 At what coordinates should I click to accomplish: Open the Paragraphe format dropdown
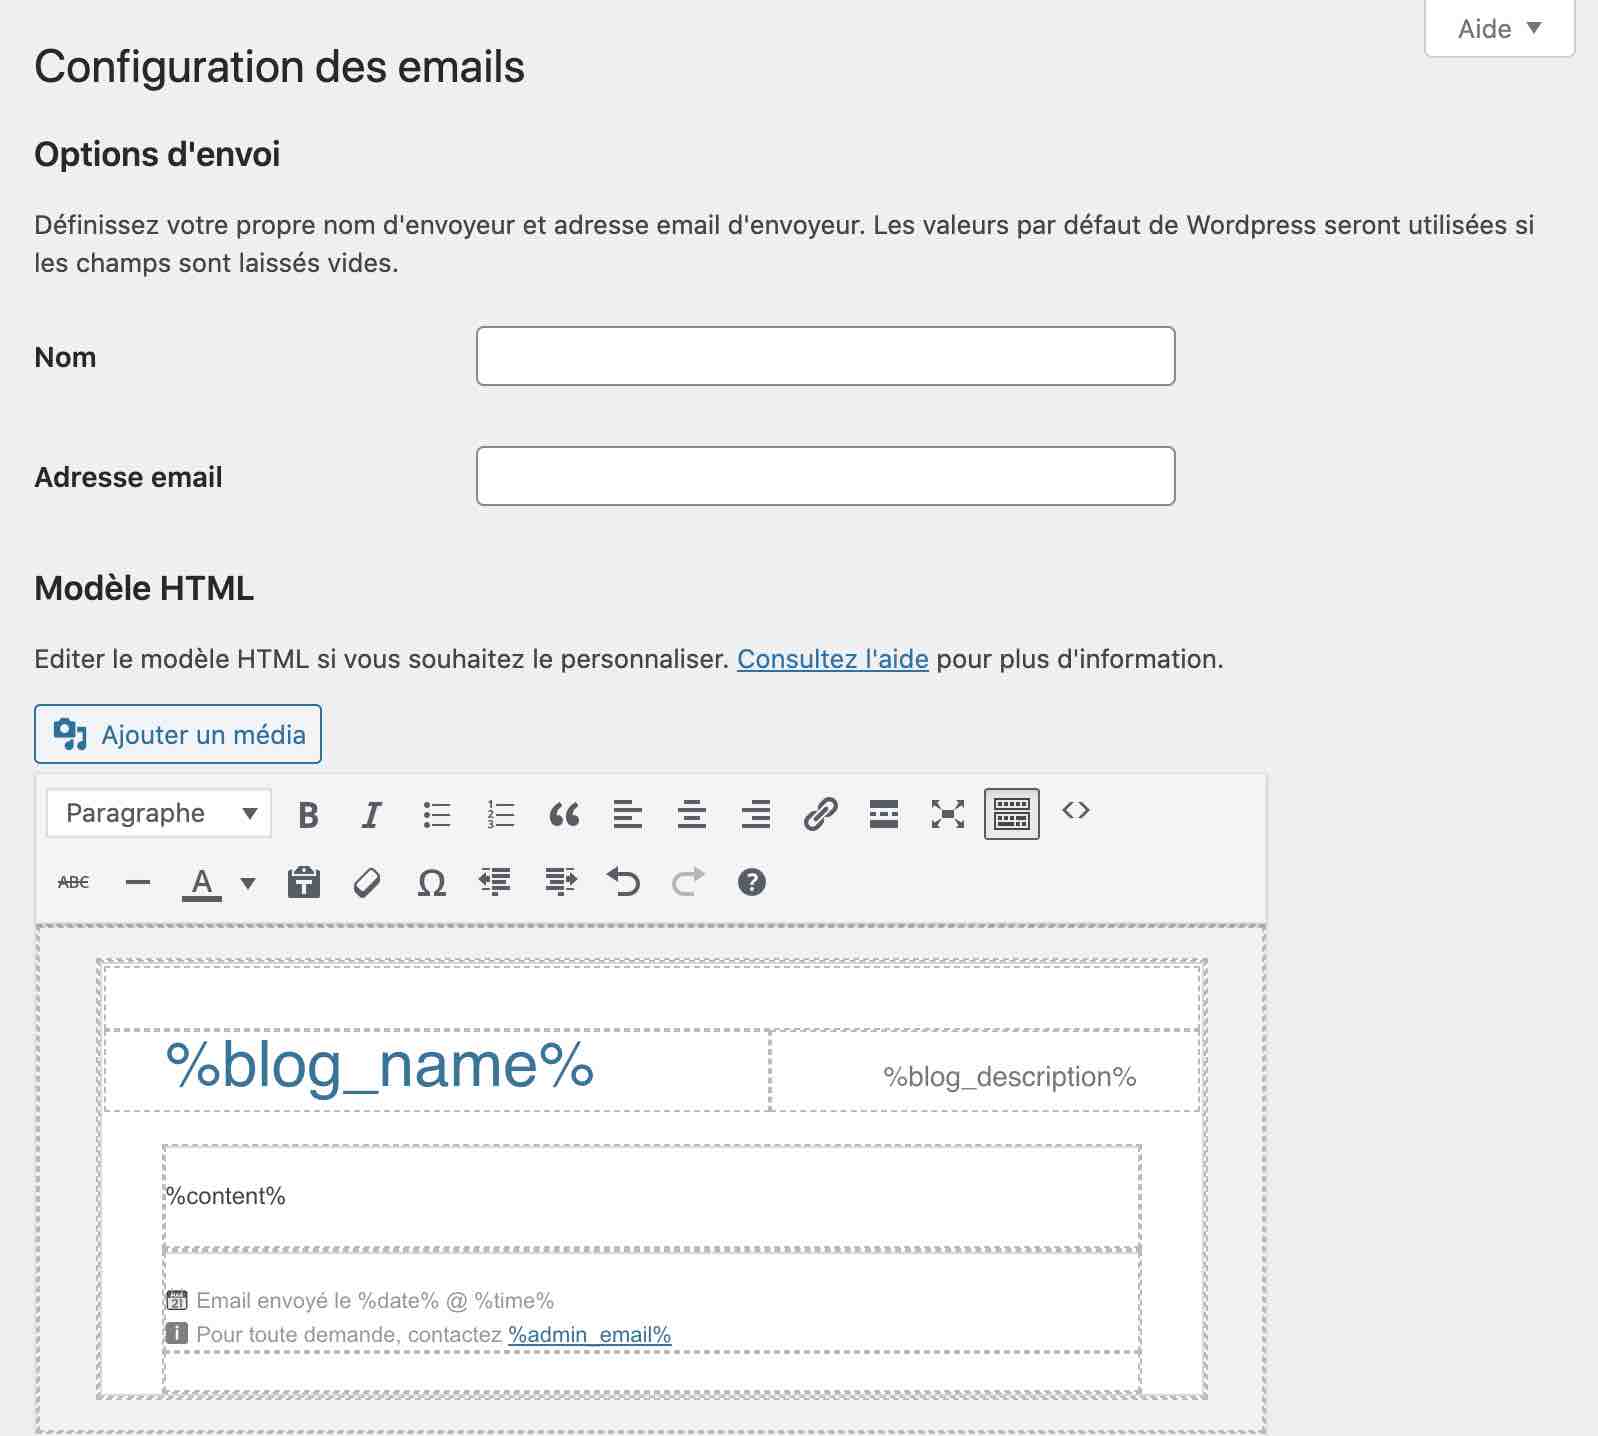click(x=158, y=814)
